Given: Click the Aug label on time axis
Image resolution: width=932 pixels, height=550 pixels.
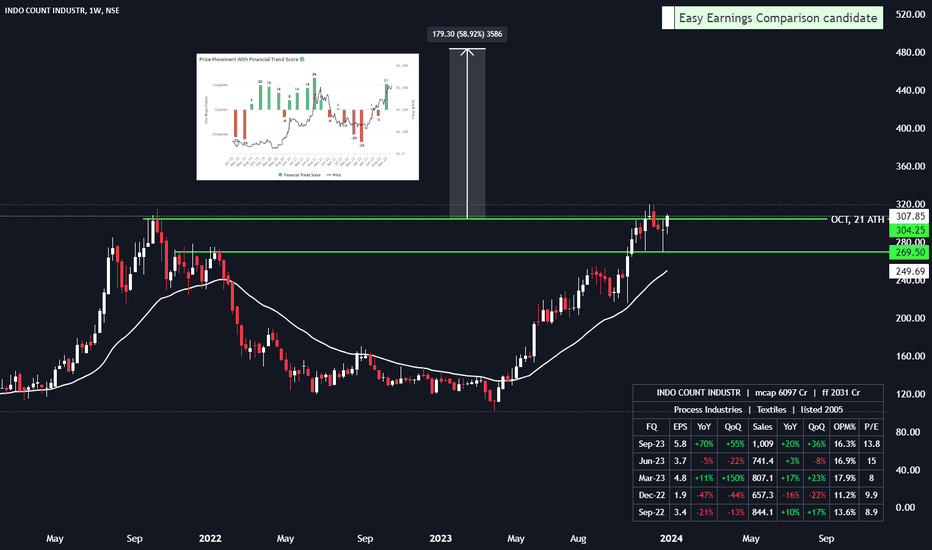Looking at the screenshot, I should [578, 538].
